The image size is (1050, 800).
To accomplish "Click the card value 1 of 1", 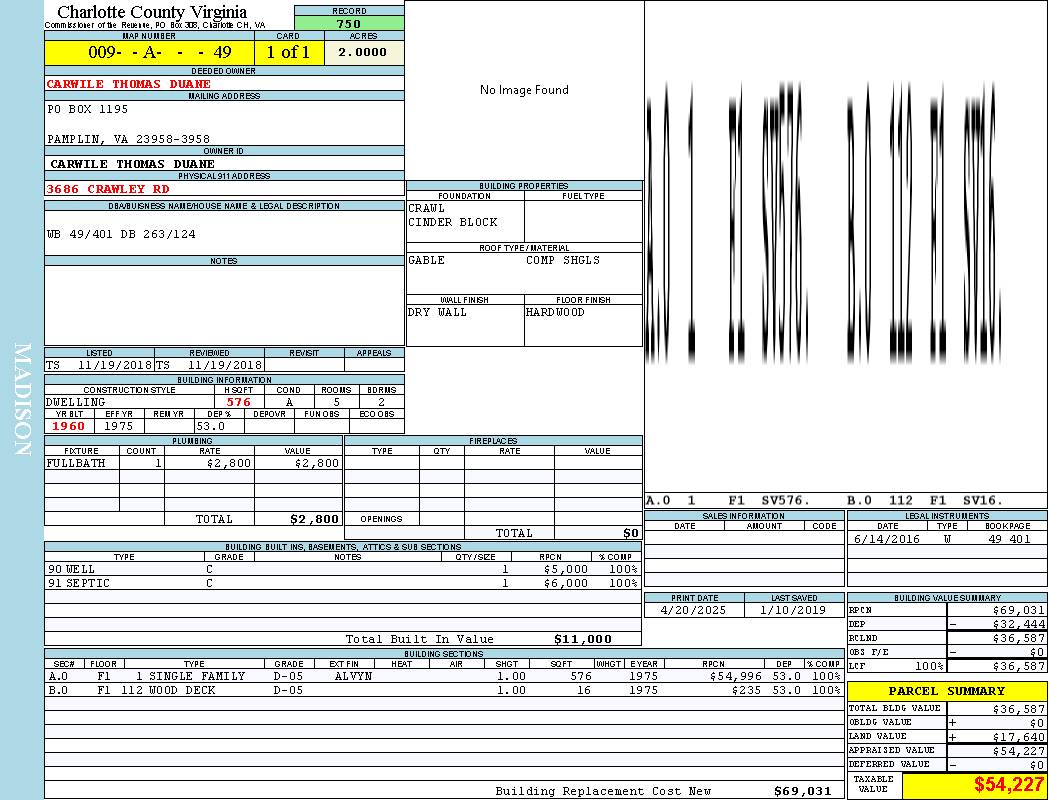I will [x=289, y=52].
